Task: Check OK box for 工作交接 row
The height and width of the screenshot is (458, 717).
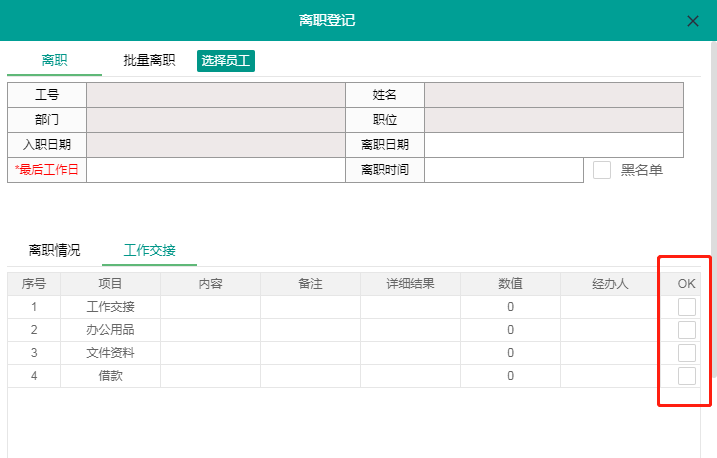Action: [x=687, y=307]
